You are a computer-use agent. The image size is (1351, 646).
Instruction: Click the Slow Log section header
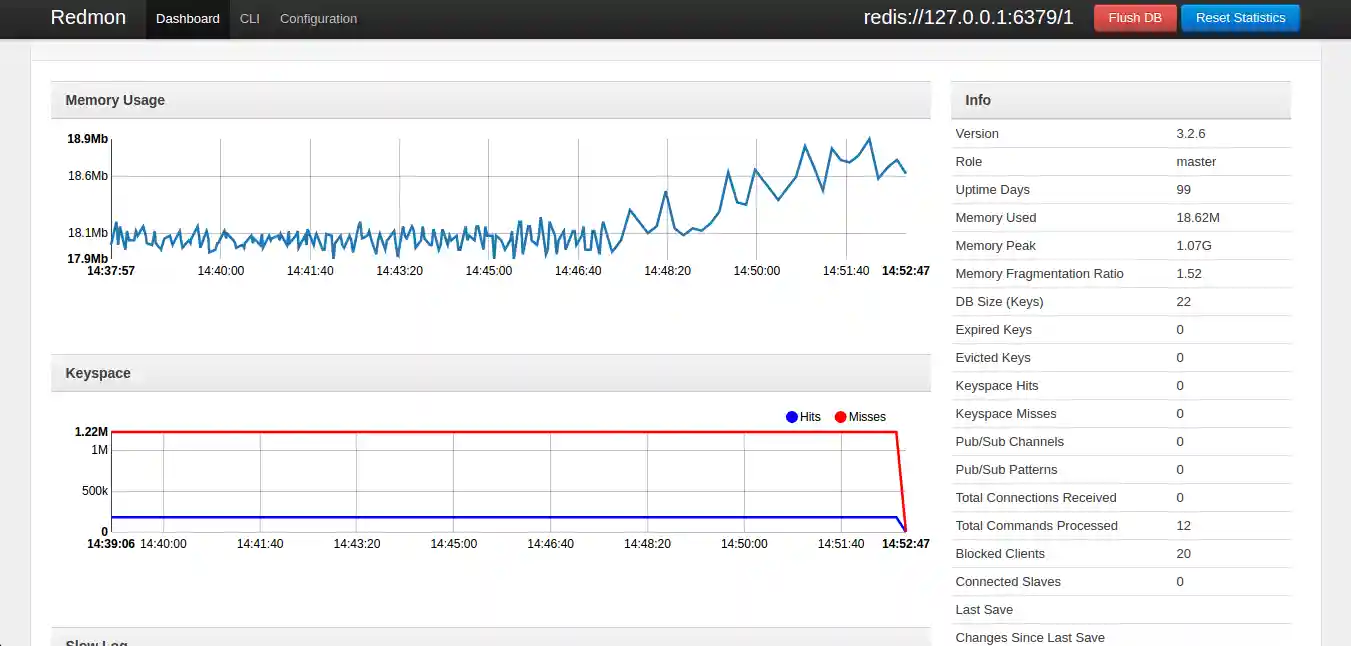click(x=96, y=640)
